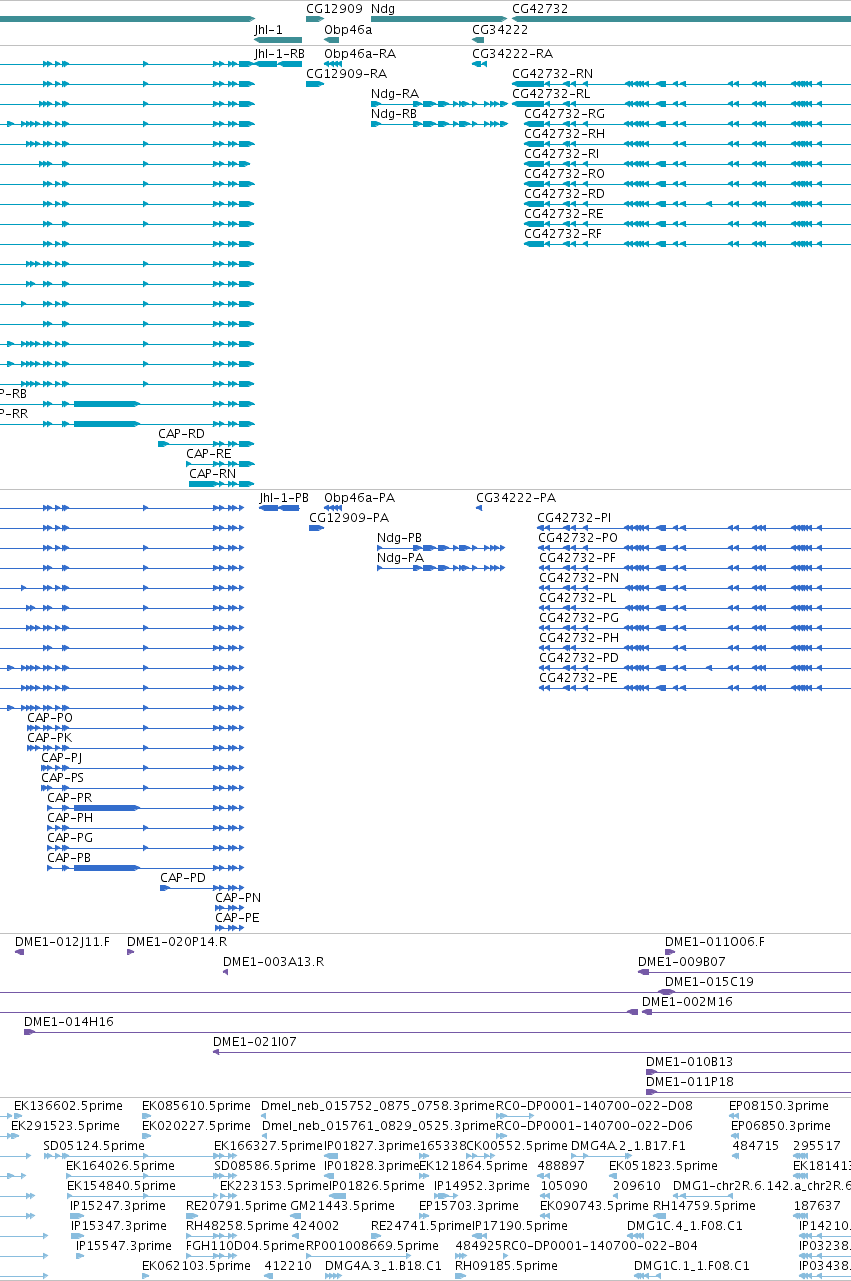Click transcript label CG42732-RF
Viewport: 851px width, 1281px height.
point(564,233)
